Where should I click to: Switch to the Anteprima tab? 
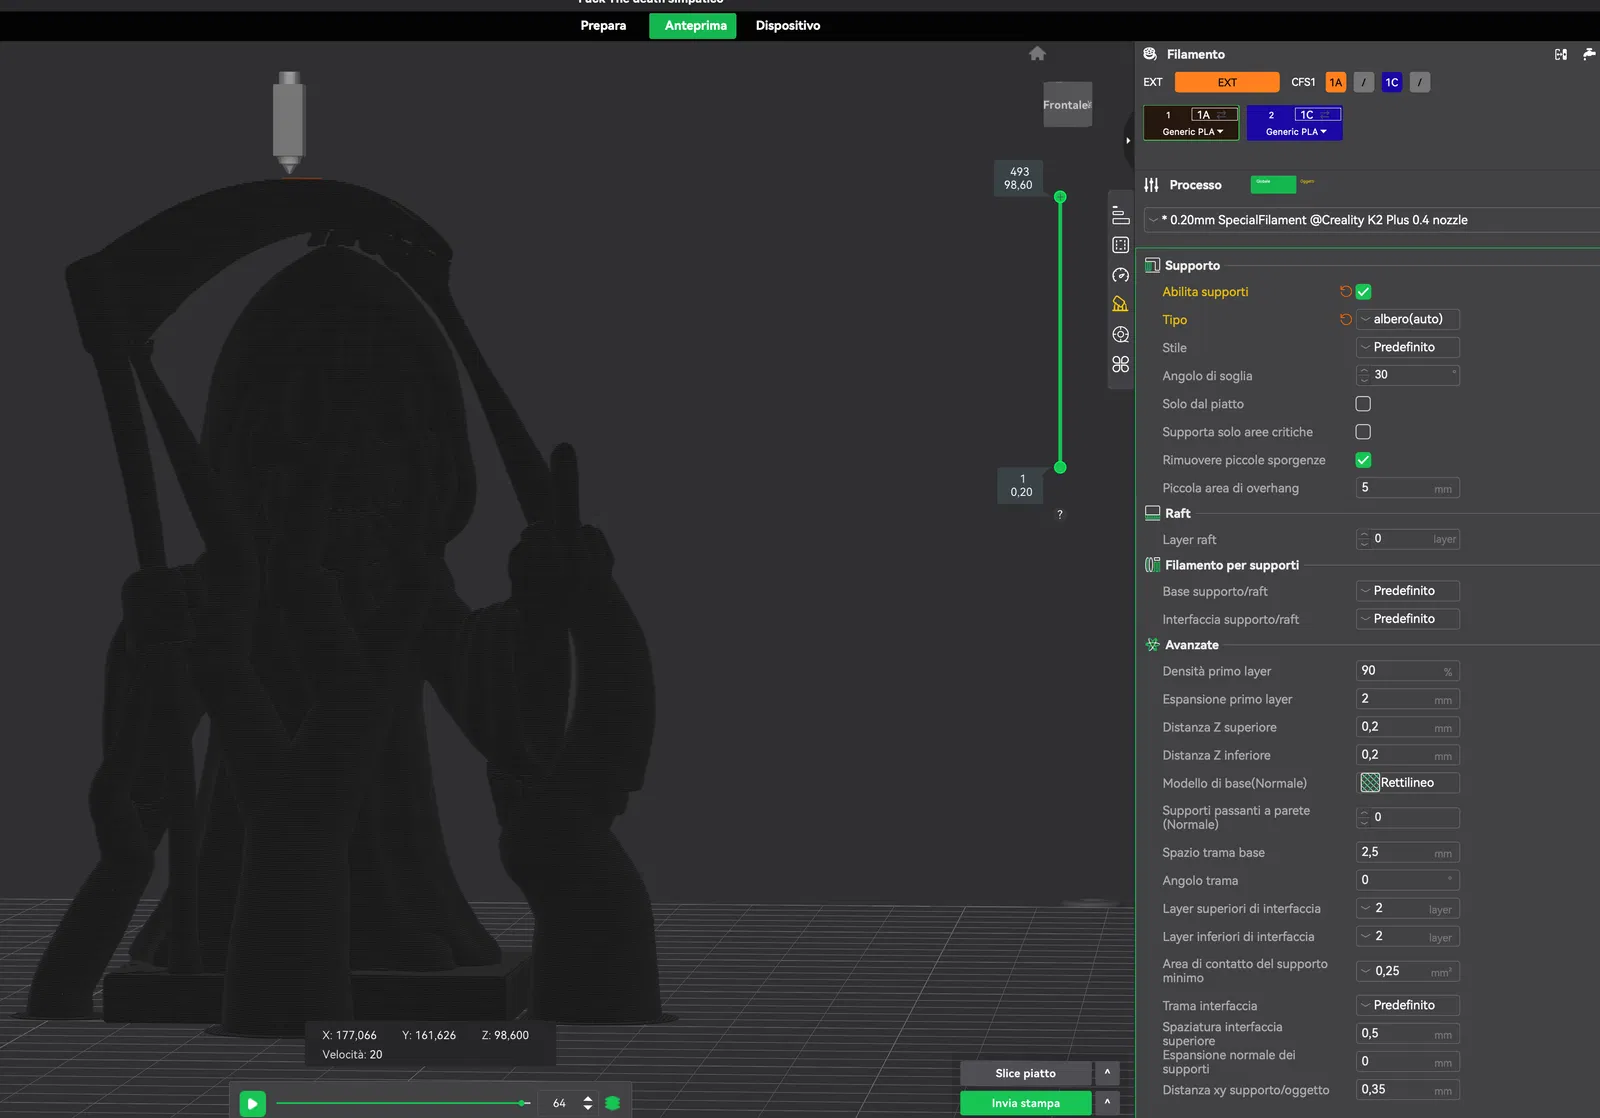(695, 26)
